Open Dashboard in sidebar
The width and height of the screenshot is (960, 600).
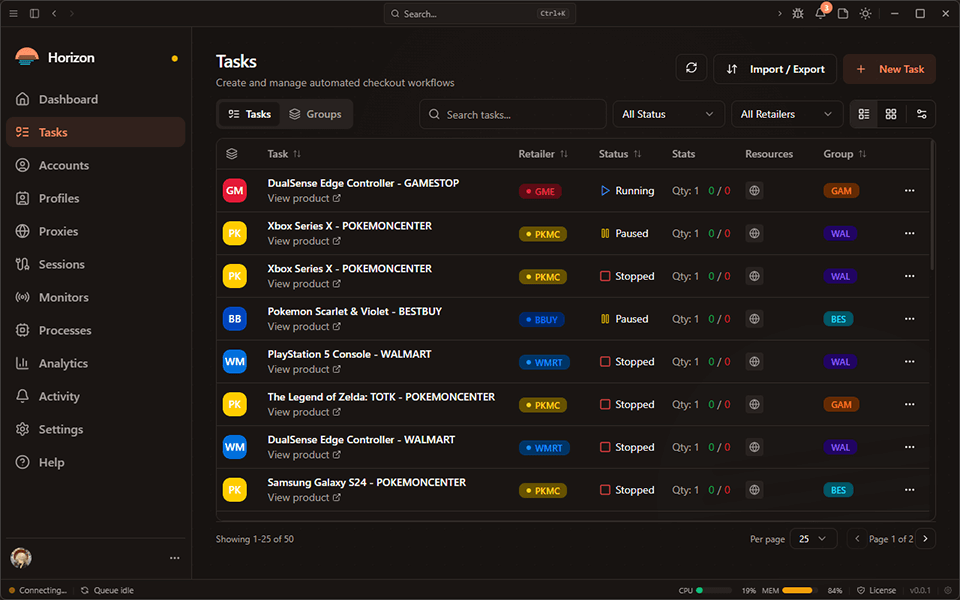pyautogui.click(x=96, y=99)
